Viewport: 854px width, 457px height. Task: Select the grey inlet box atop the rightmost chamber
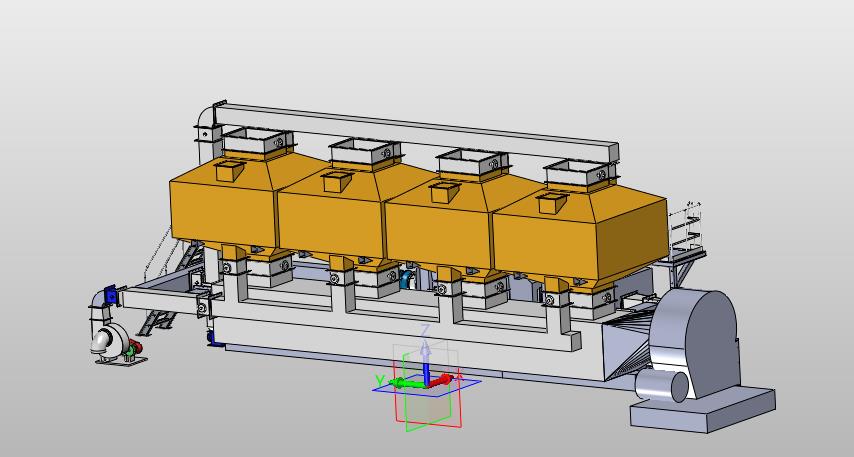[x=580, y=173]
